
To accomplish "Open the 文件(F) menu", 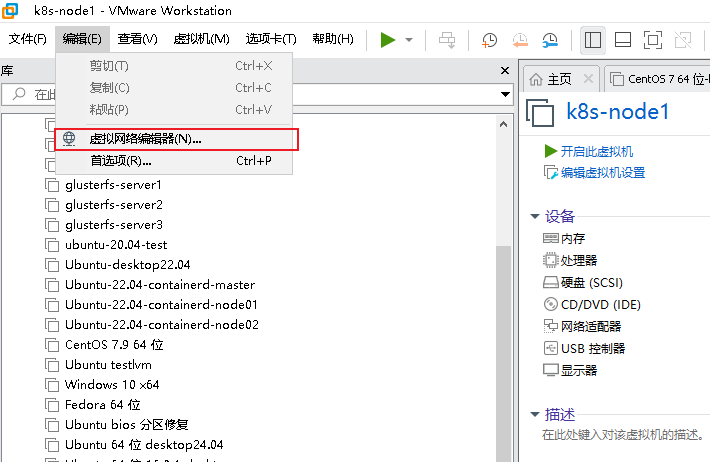I will click(28, 39).
